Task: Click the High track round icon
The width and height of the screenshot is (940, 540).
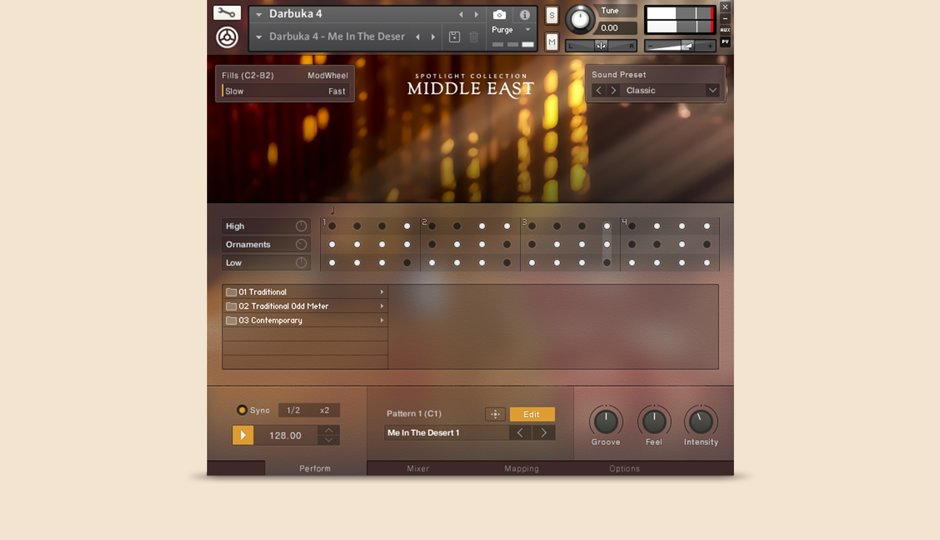Action: point(301,226)
